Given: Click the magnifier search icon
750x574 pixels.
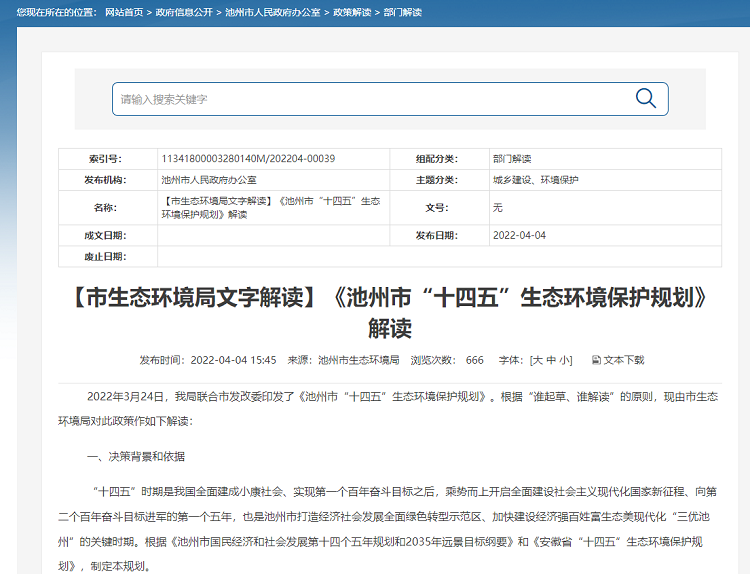Looking at the screenshot, I should coord(646,98).
